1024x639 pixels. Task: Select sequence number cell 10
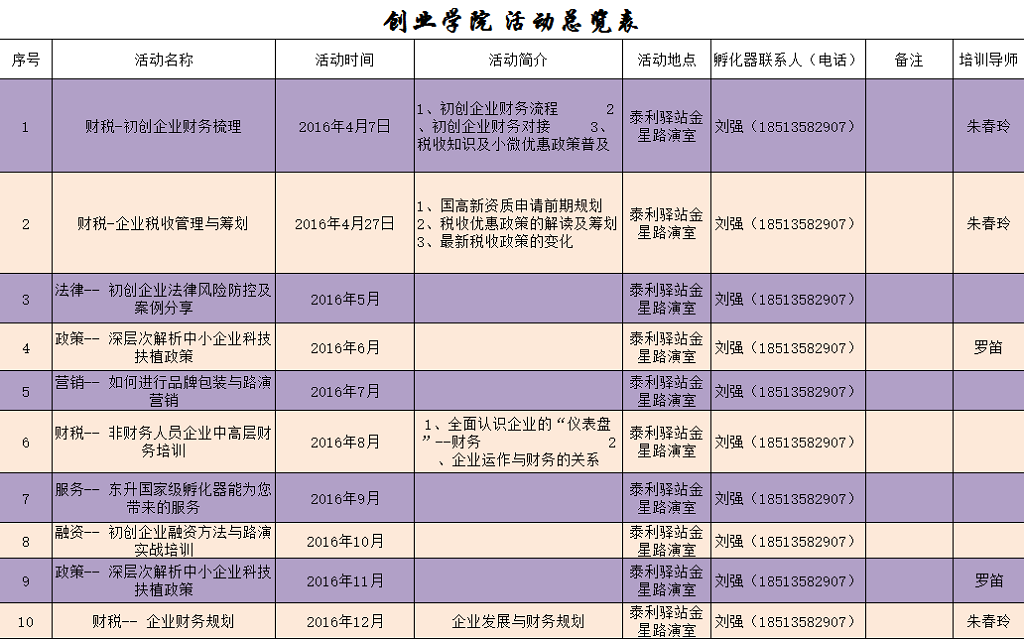25,621
